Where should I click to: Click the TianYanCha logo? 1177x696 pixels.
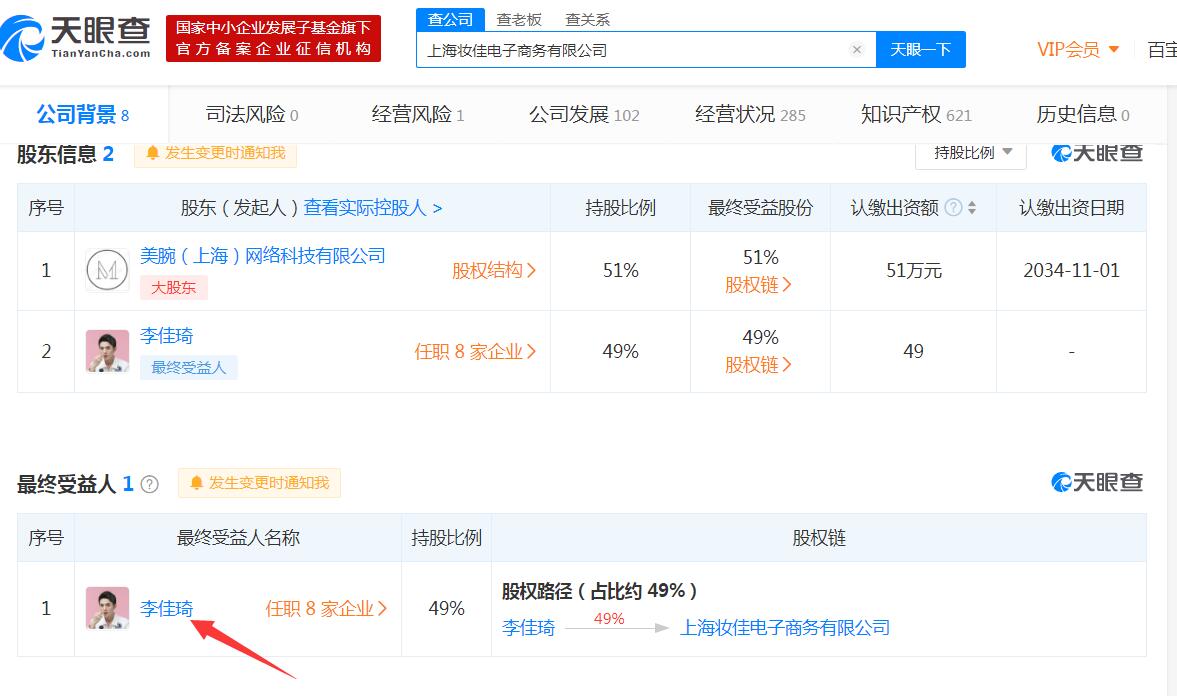76,38
